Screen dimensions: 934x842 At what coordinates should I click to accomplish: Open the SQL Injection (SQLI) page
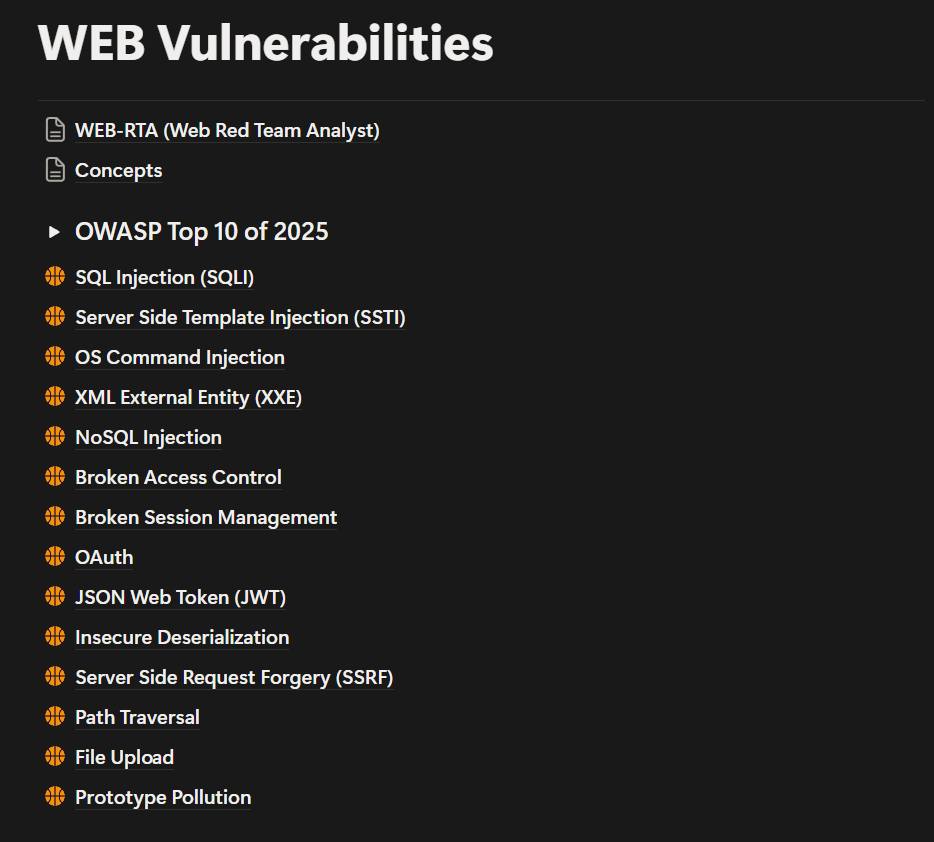(x=164, y=277)
